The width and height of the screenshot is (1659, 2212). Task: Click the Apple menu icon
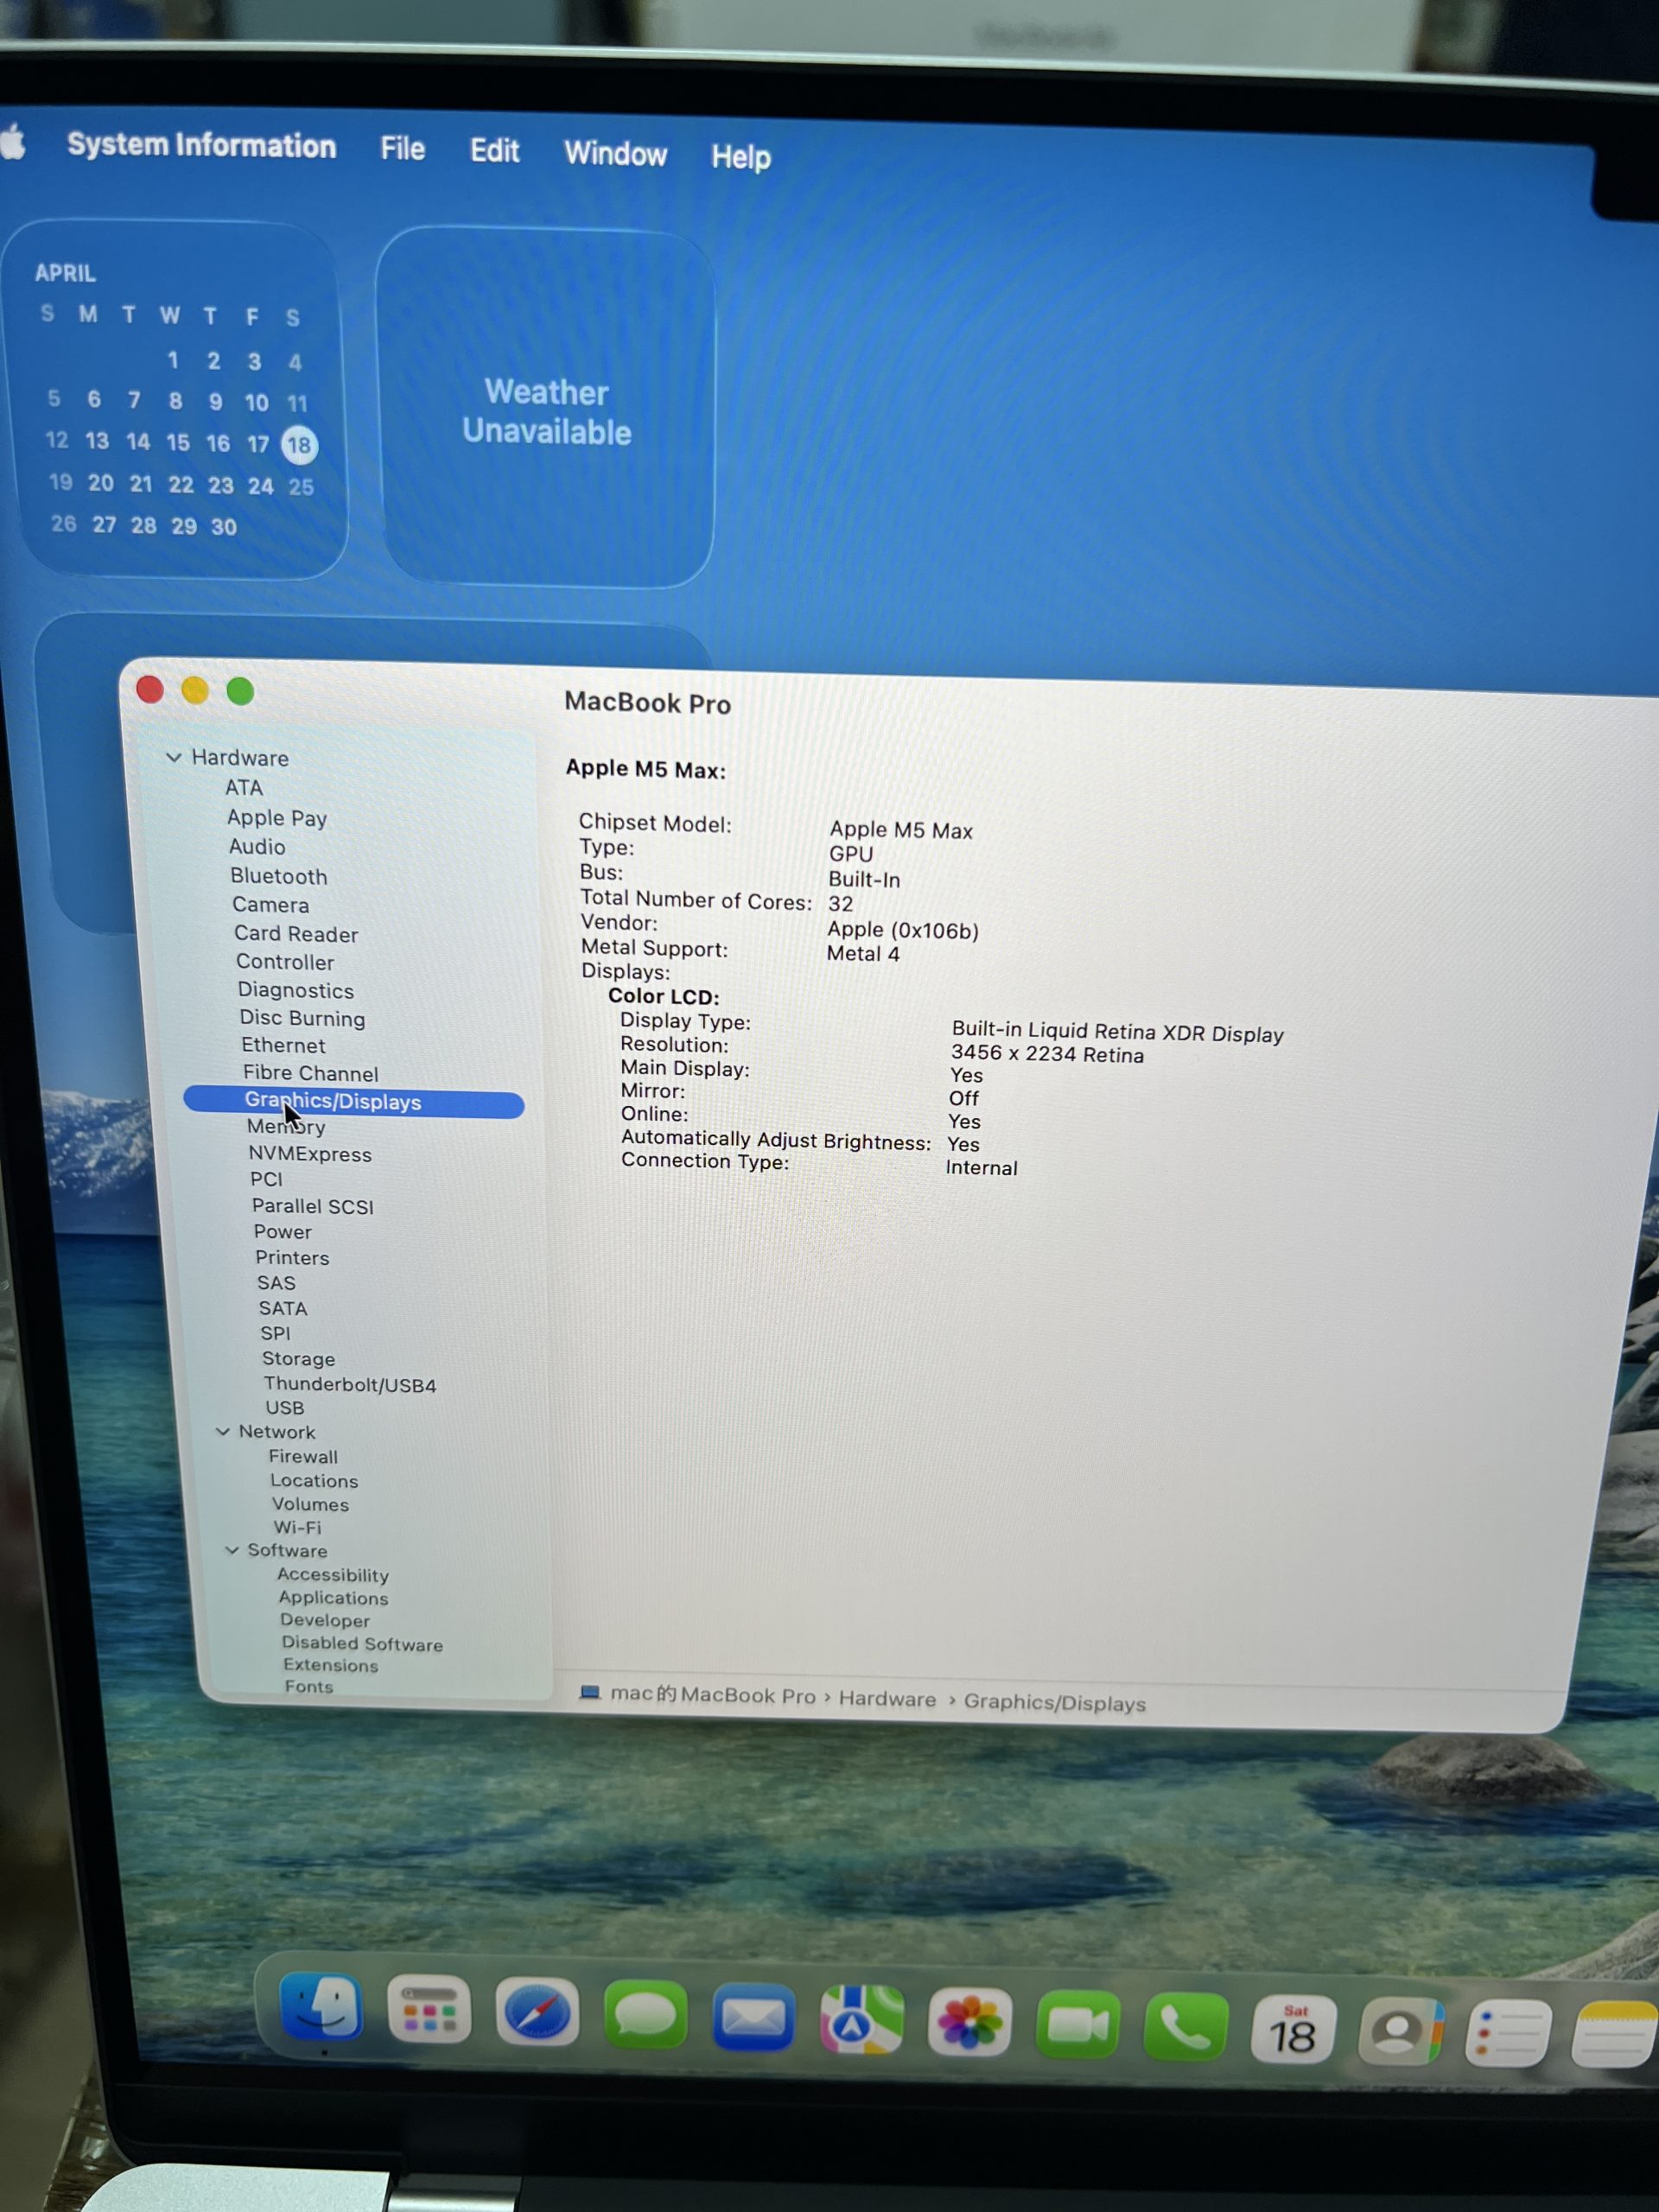(x=13, y=141)
